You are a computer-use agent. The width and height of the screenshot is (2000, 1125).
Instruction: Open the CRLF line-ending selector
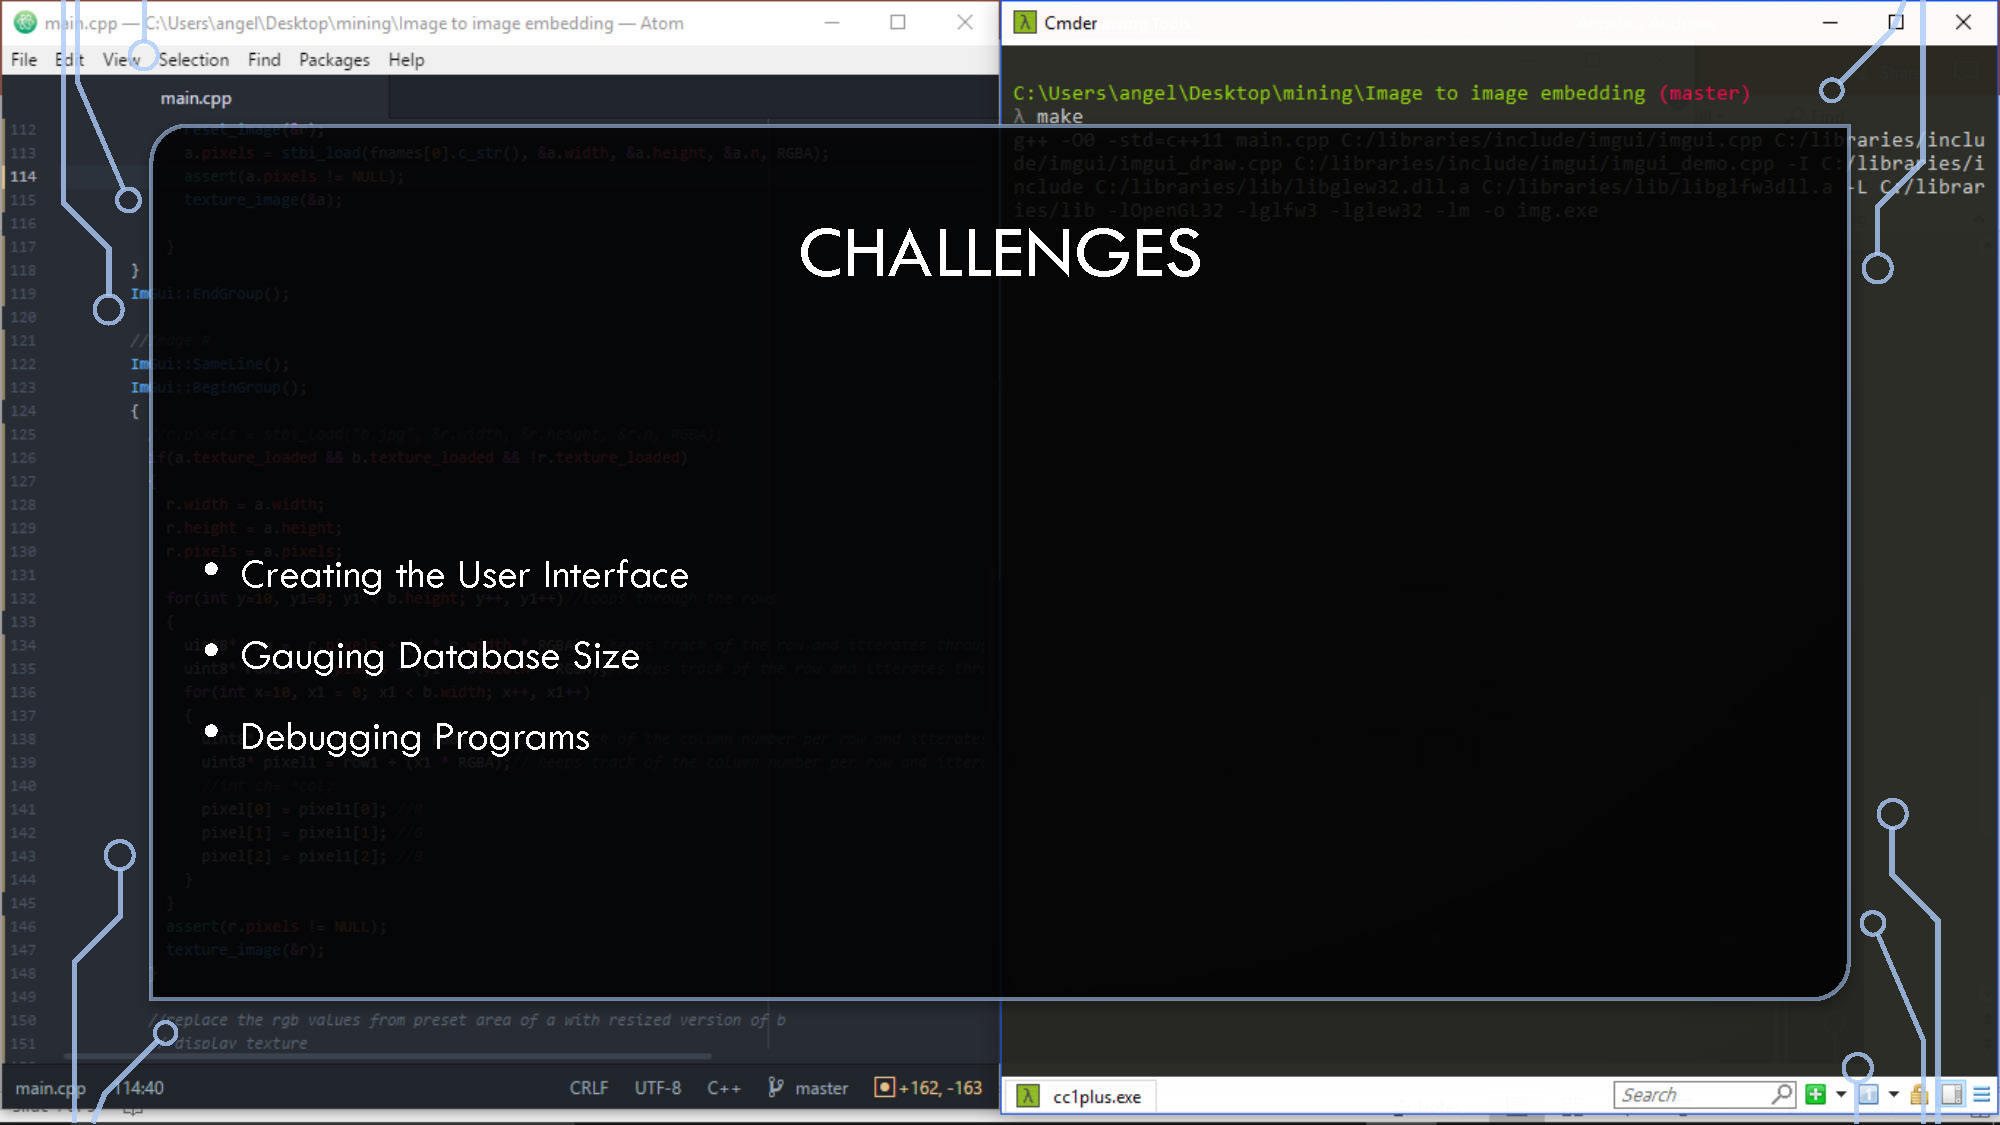pyautogui.click(x=589, y=1088)
